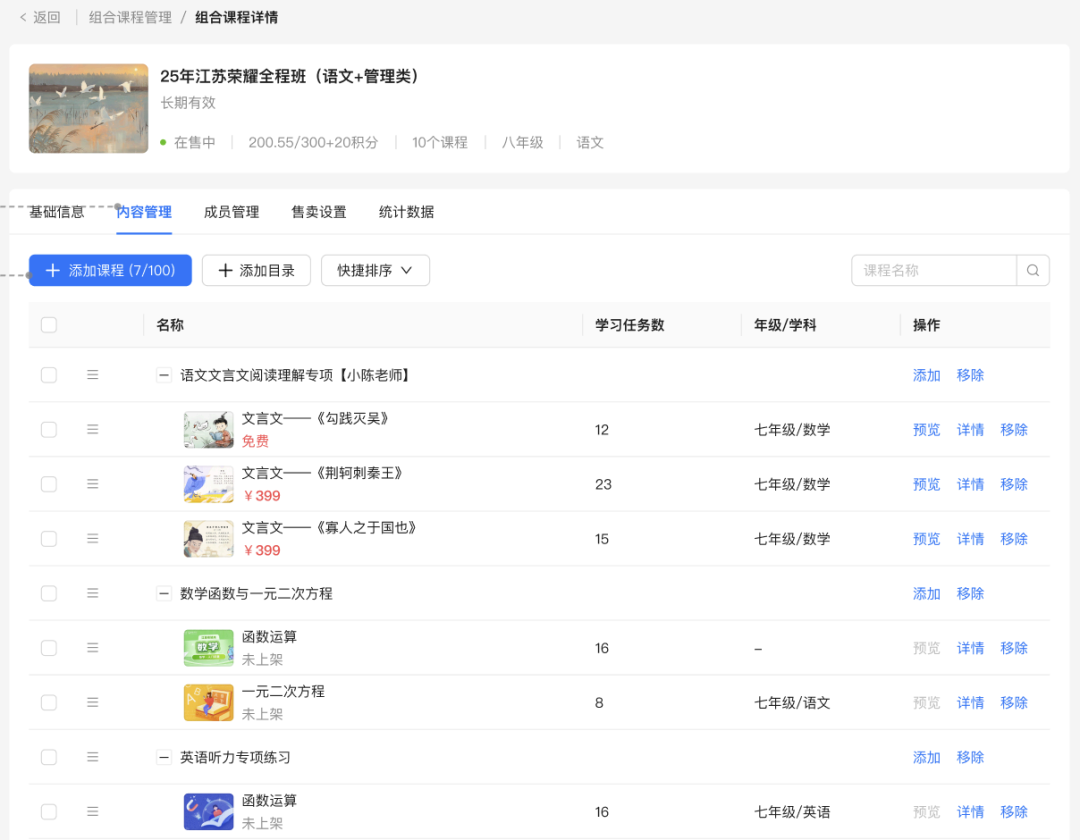Click the 七年级/语文 cell
This screenshot has height=840, width=1080.
tap(792, 702)
